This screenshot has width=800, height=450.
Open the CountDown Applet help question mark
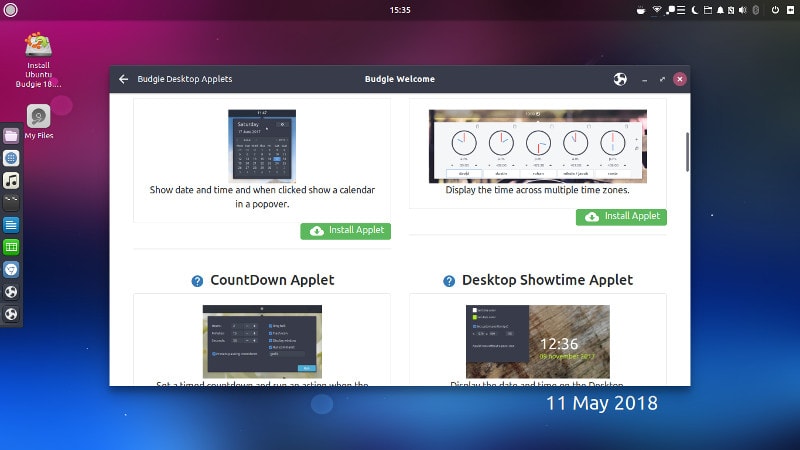pyautogui.click(x=197, y=281)
